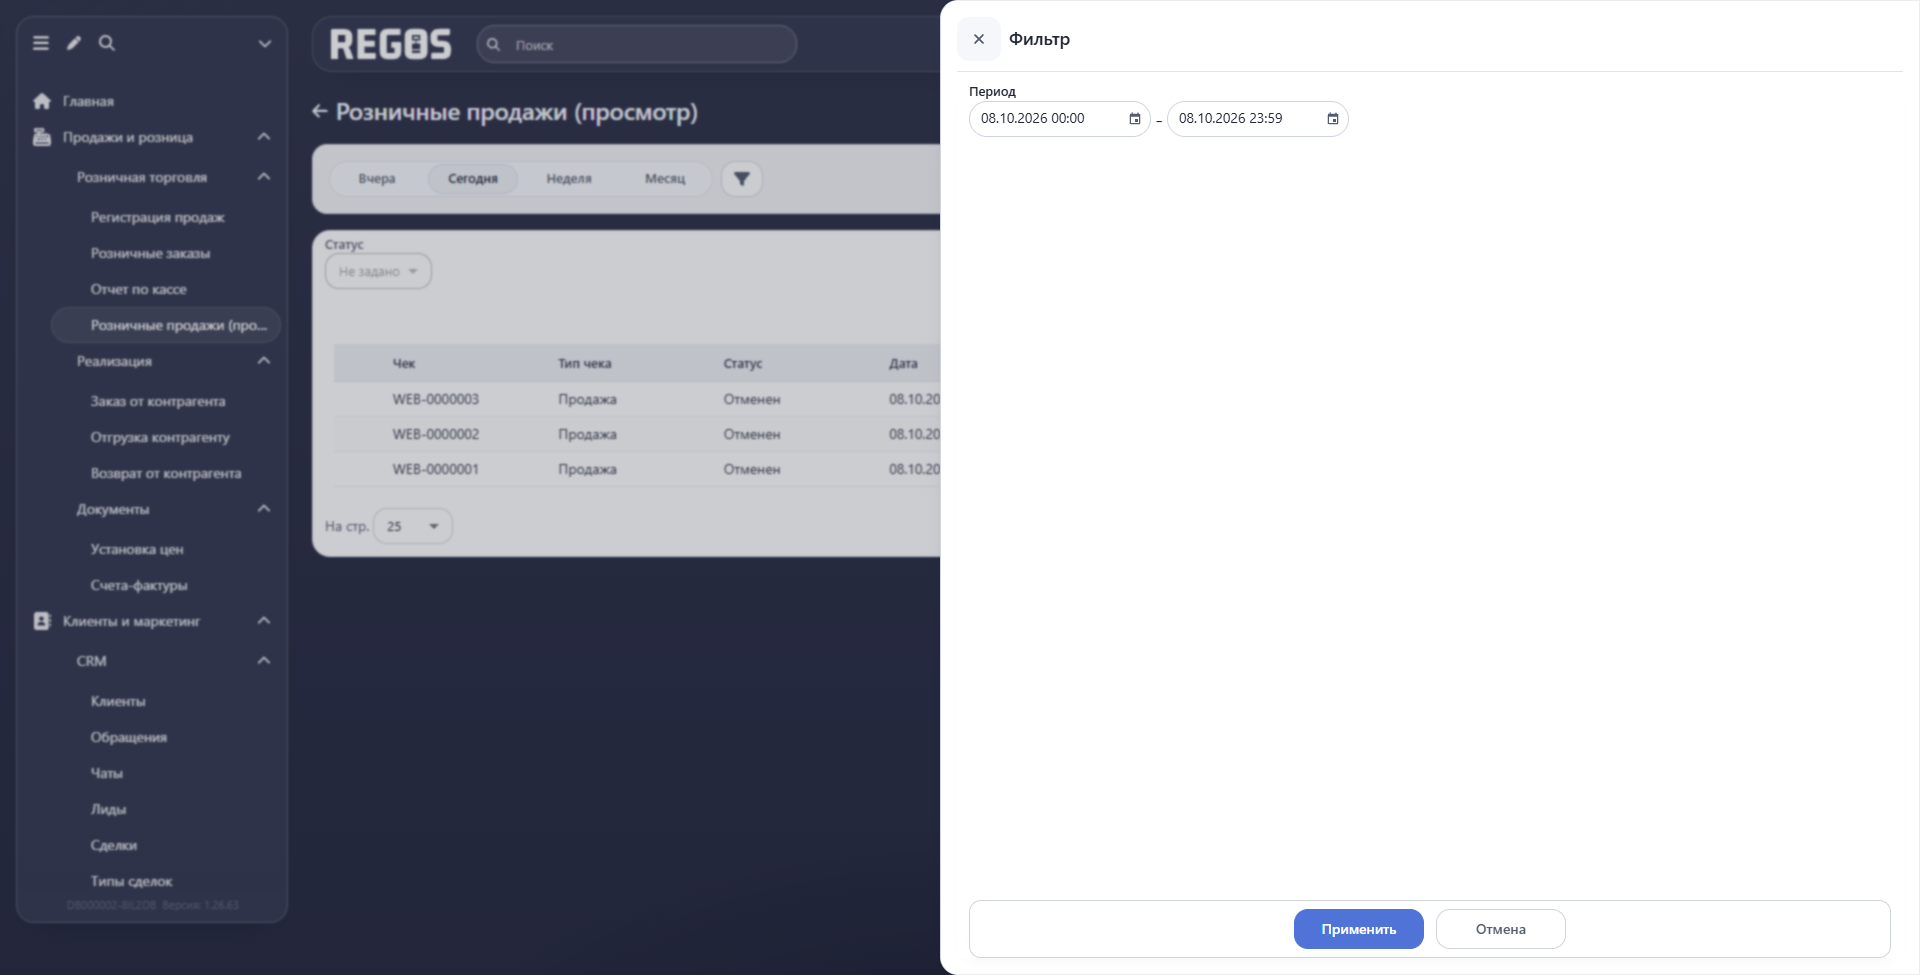Image resolution: width=1920 pixels, height=975 pixels.
Task: Open Розничные заказы in sidebar
Action: 150,253
